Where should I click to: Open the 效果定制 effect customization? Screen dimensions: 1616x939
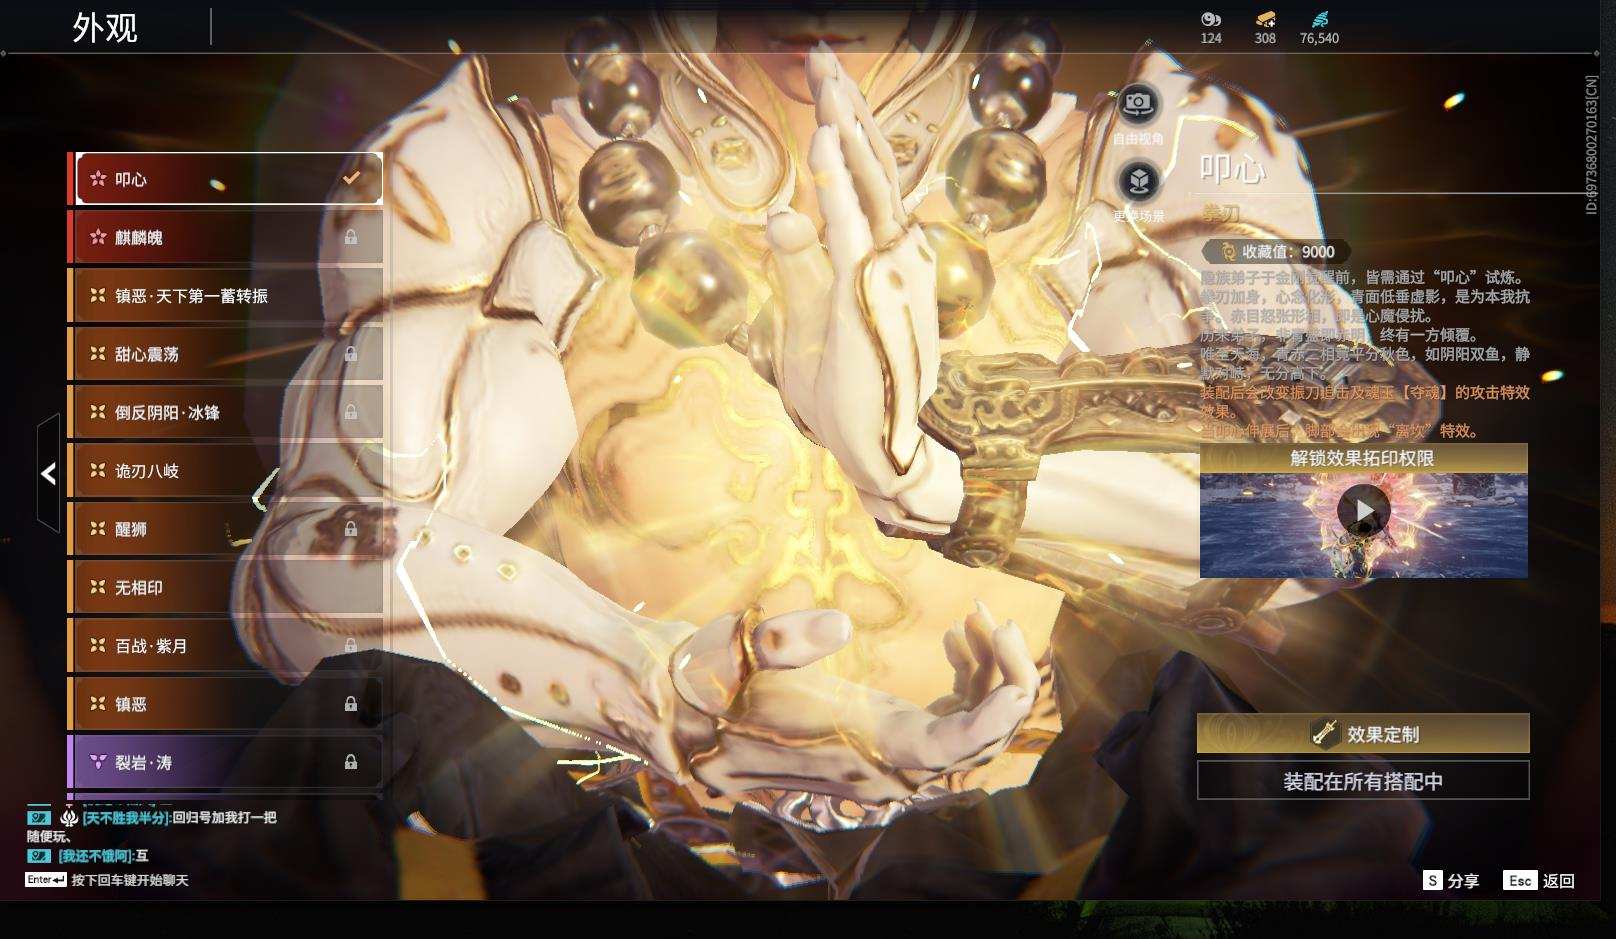1363,734
